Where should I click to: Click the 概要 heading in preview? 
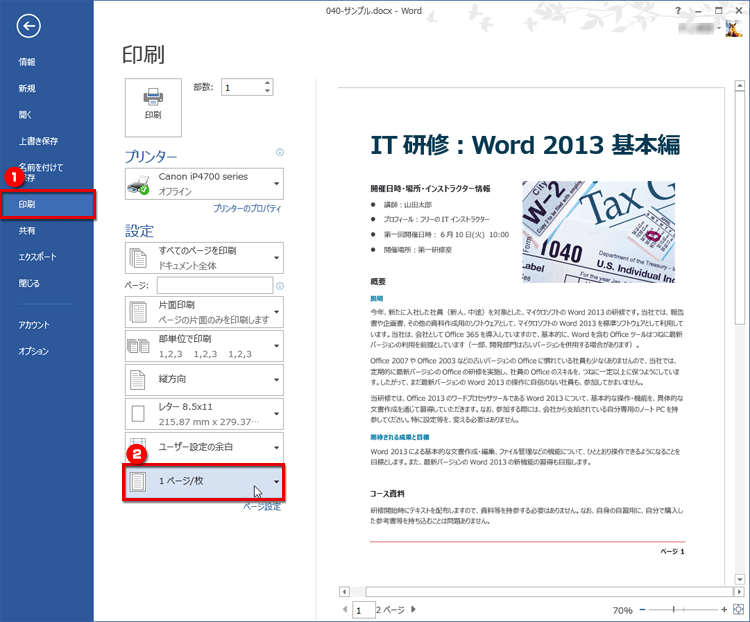378,281
